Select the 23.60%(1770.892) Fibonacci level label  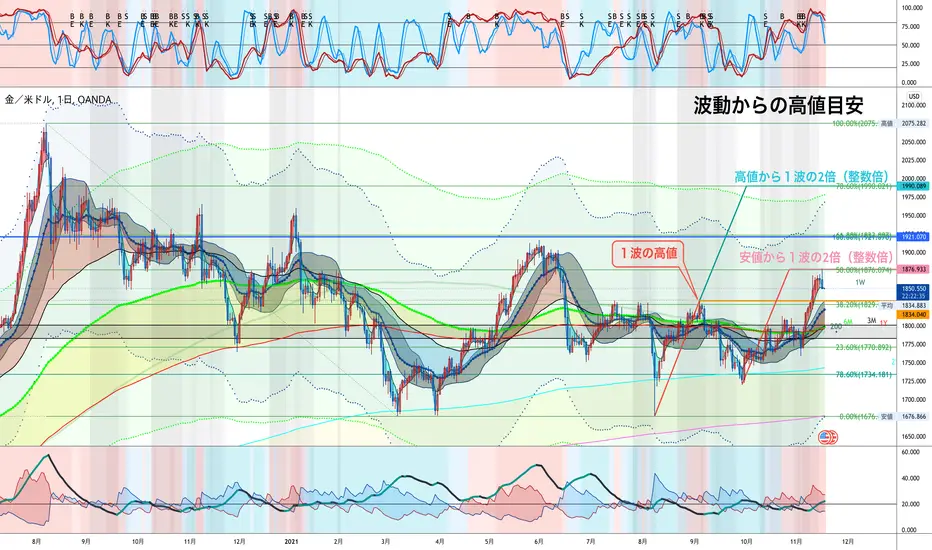[x=864, y=347]
